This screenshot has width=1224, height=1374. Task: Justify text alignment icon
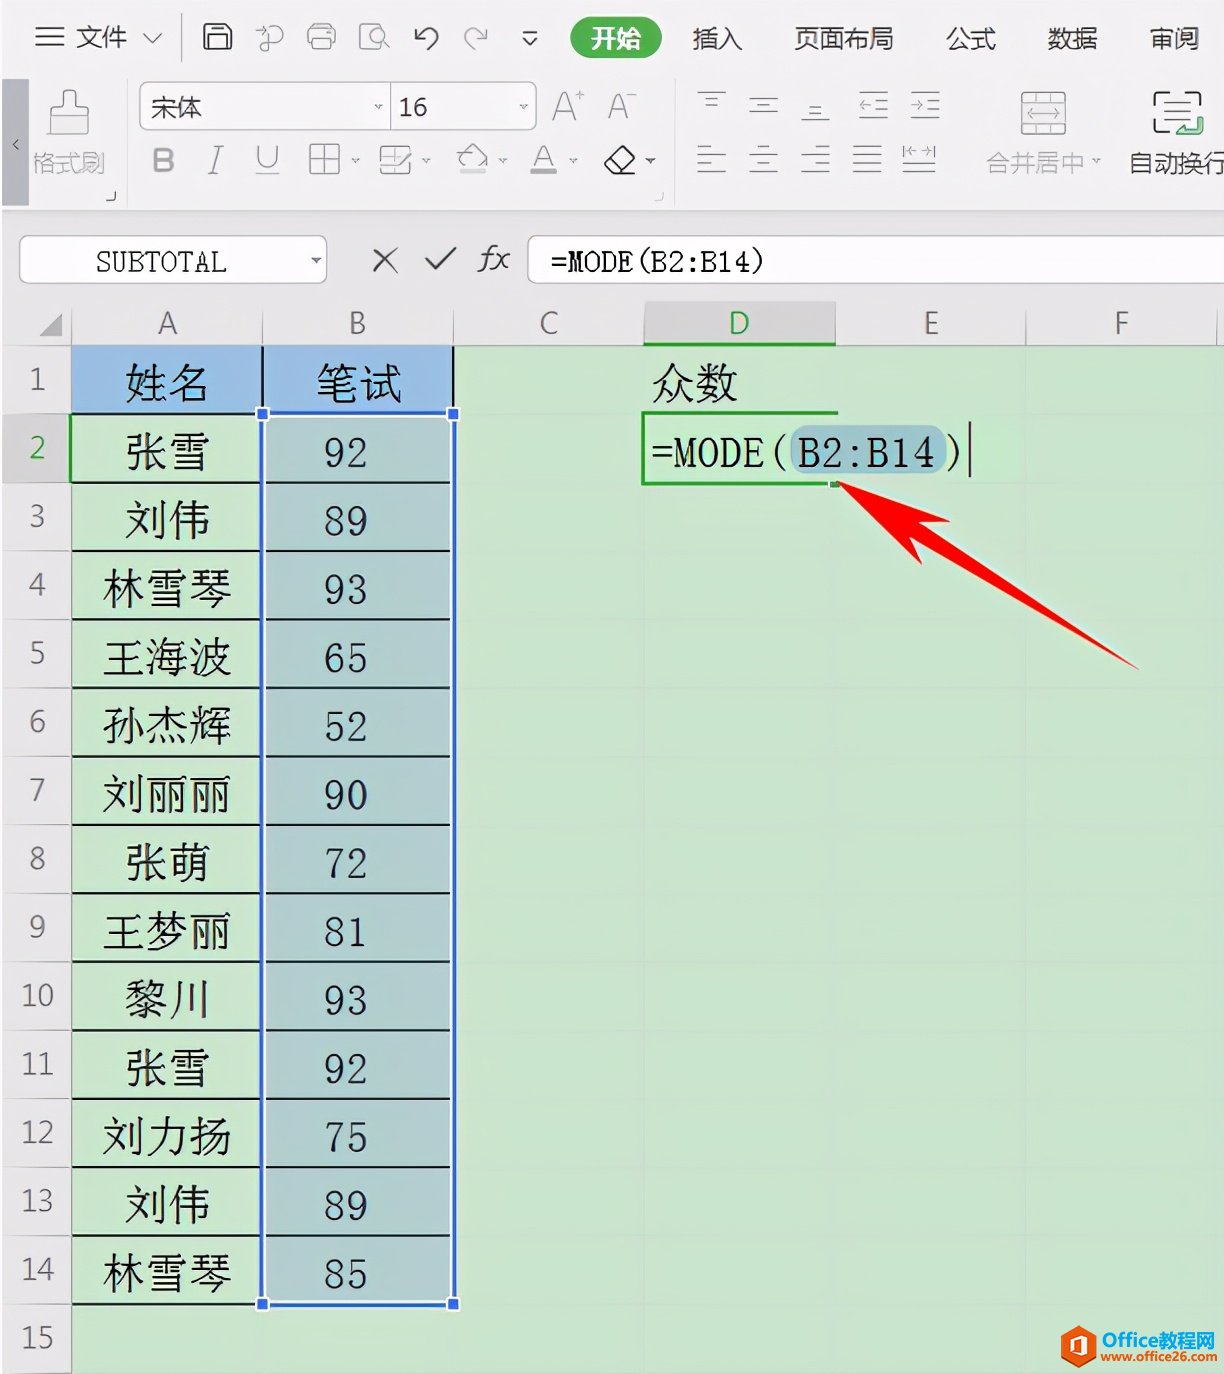[x=867, y=159]
